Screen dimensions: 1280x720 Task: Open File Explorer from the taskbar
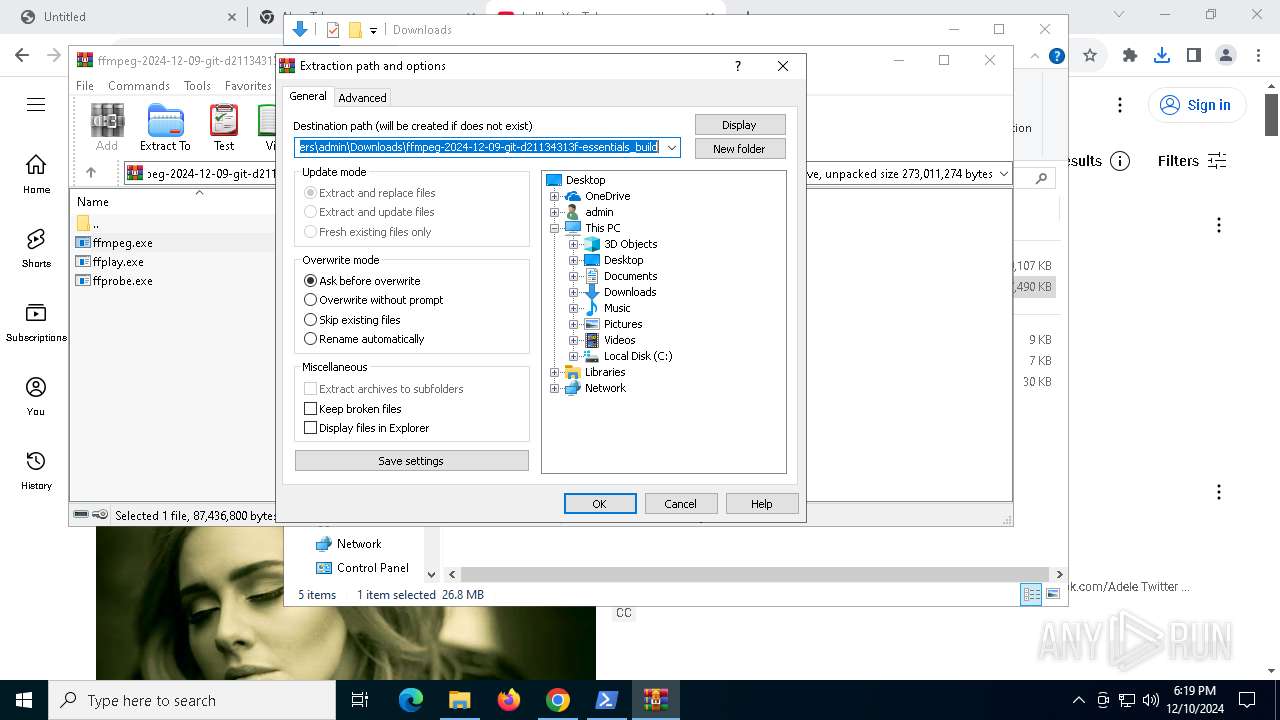click(x=459, y=700)
